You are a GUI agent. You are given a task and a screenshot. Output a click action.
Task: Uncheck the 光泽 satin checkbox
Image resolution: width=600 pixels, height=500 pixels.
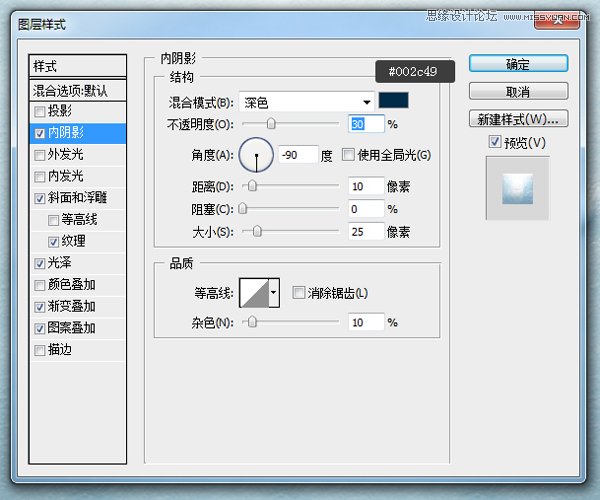tap(39, 263)
